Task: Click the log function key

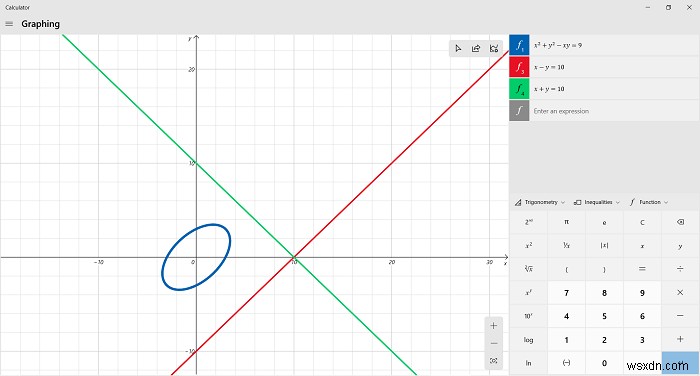Action: click(529, 340)
